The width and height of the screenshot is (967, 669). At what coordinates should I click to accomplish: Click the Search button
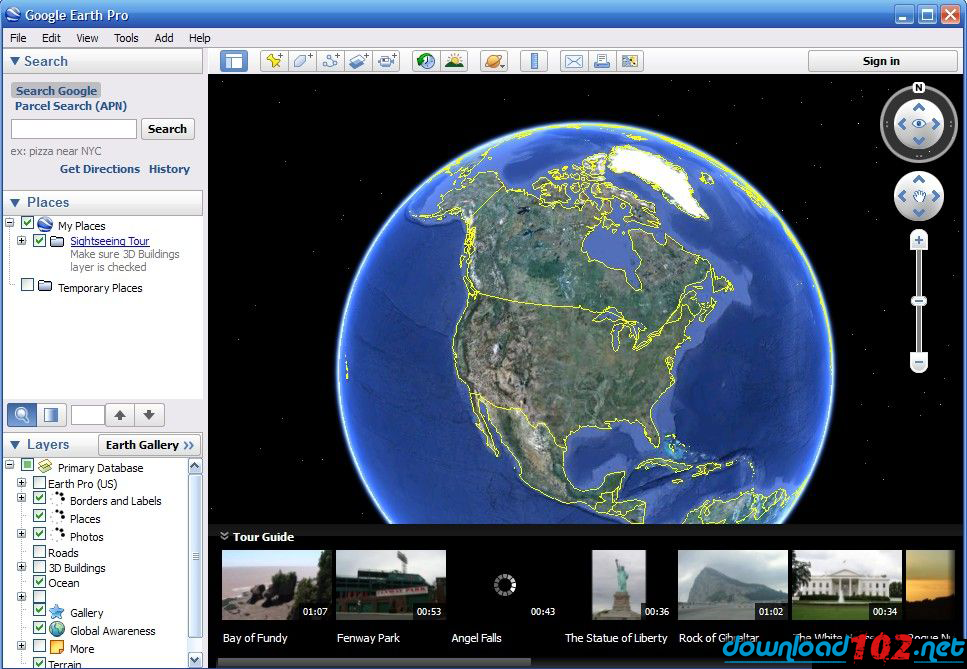click(167, 129)
